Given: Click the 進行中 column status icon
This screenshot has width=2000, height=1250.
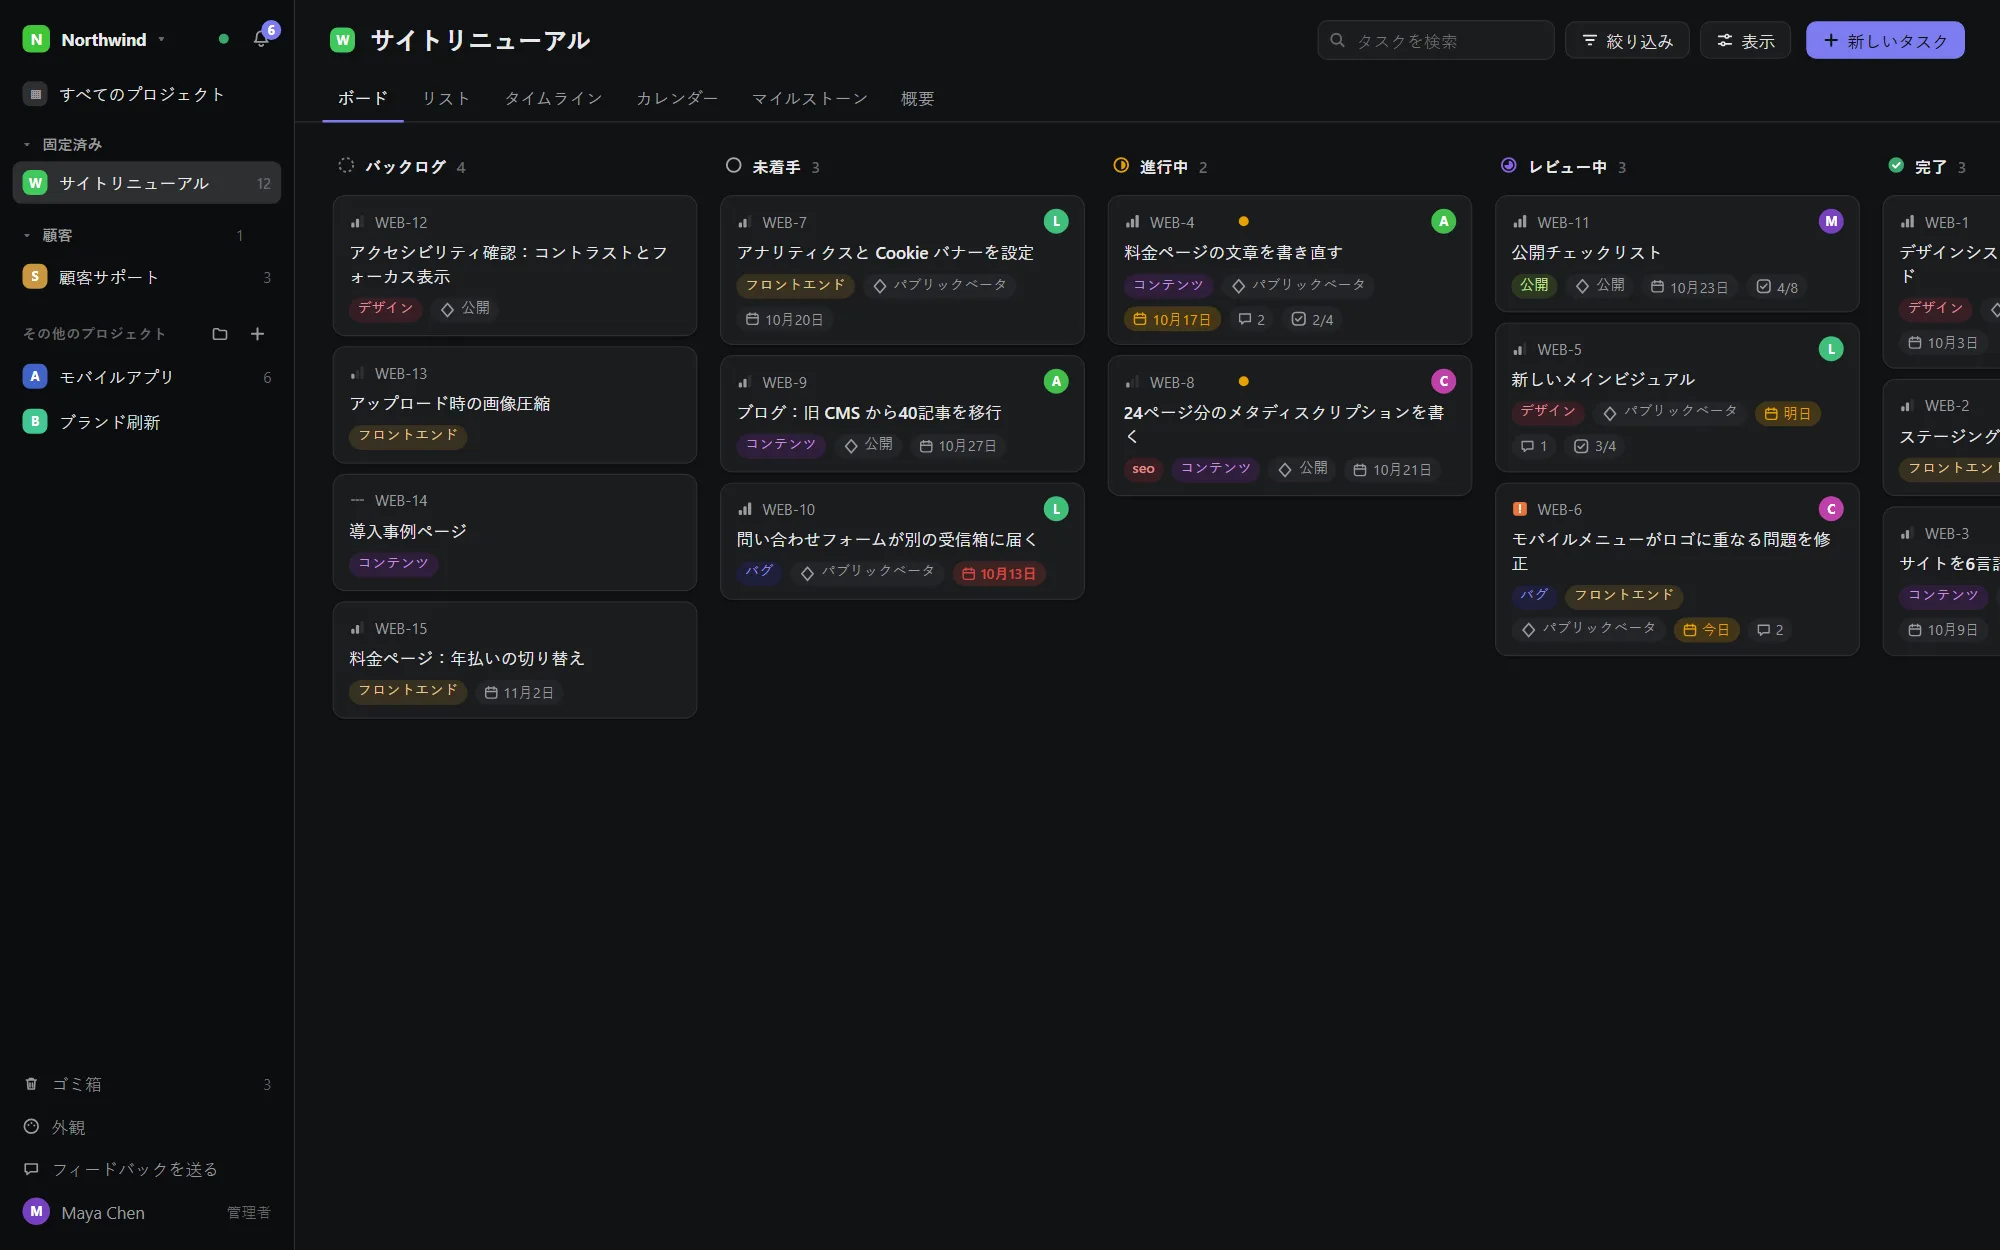Looking at the screenshot, I should [1121, 166].
